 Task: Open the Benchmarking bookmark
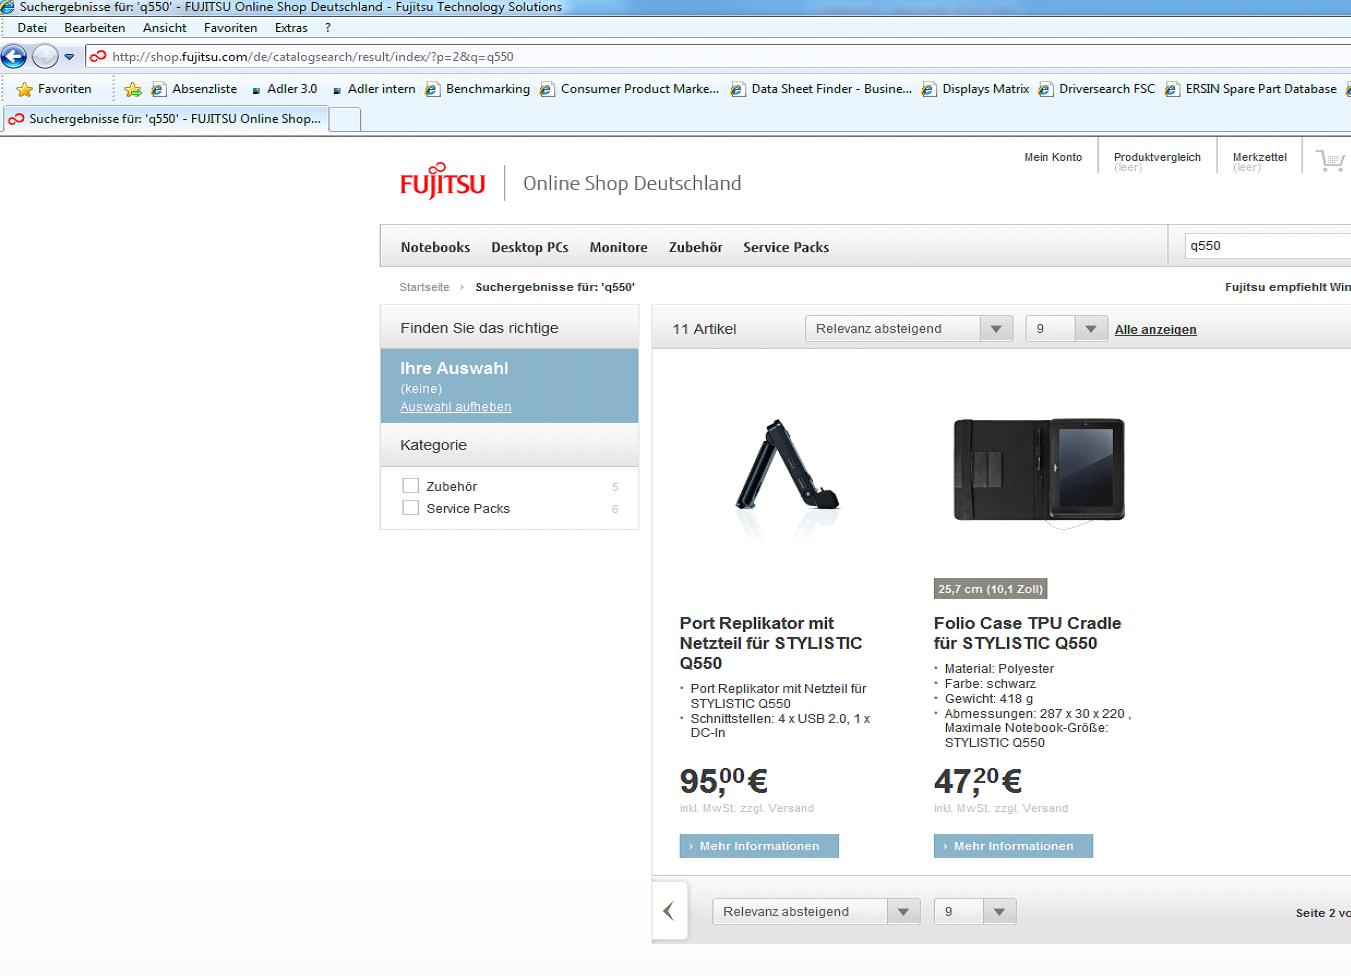pos(477,89)
